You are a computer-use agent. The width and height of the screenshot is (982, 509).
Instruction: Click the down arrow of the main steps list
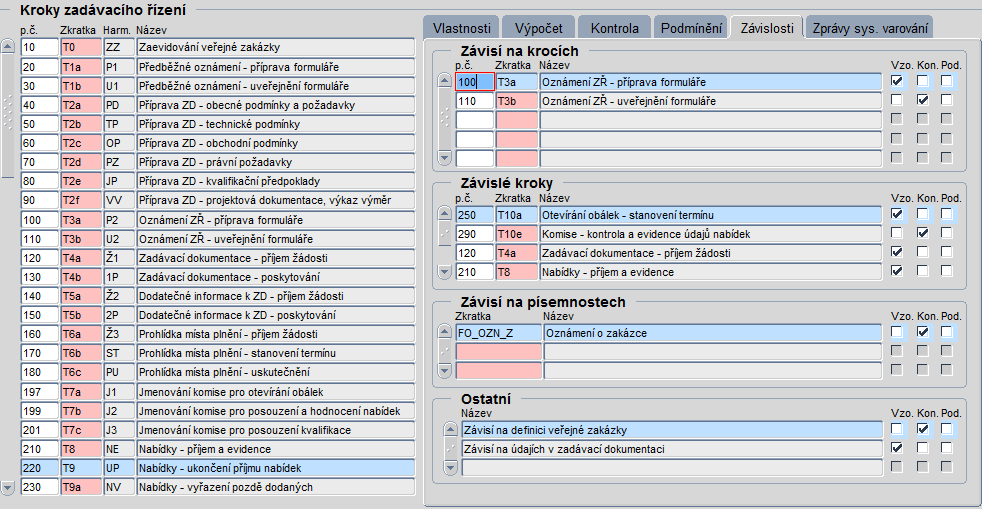point(8,487)
